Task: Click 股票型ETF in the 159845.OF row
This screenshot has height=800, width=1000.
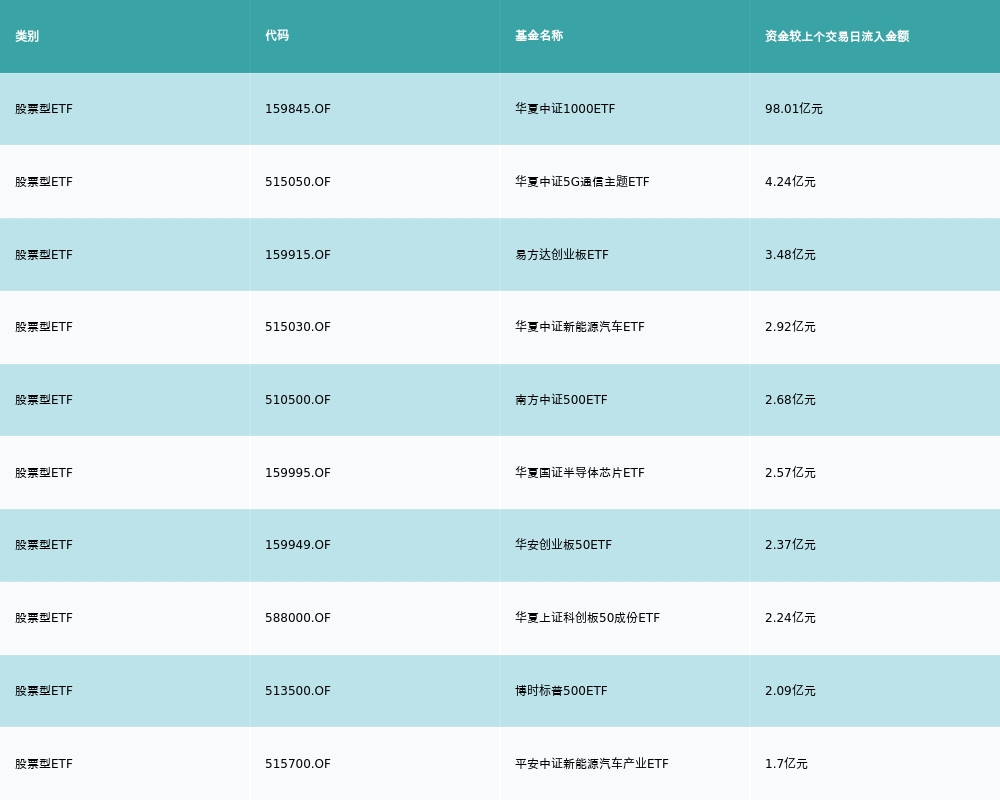Action: coord(44,109)
